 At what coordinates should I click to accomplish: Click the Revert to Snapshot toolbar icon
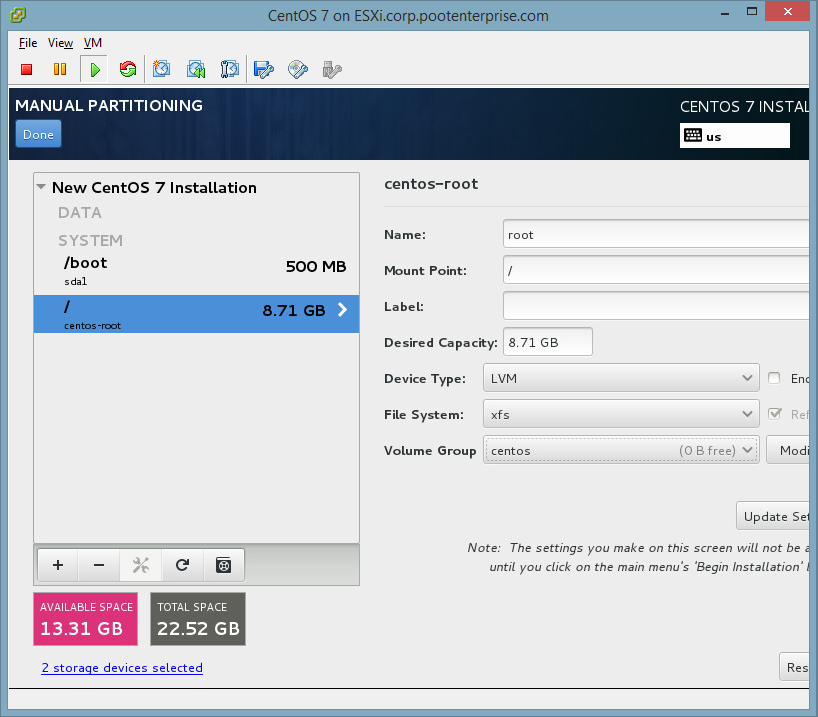pos(196,69)
